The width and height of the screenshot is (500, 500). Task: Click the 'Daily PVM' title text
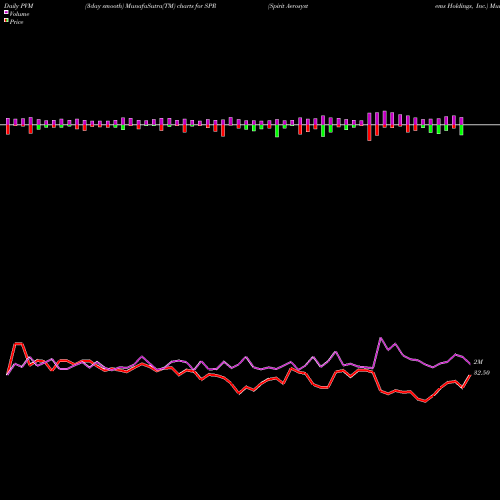19,6
